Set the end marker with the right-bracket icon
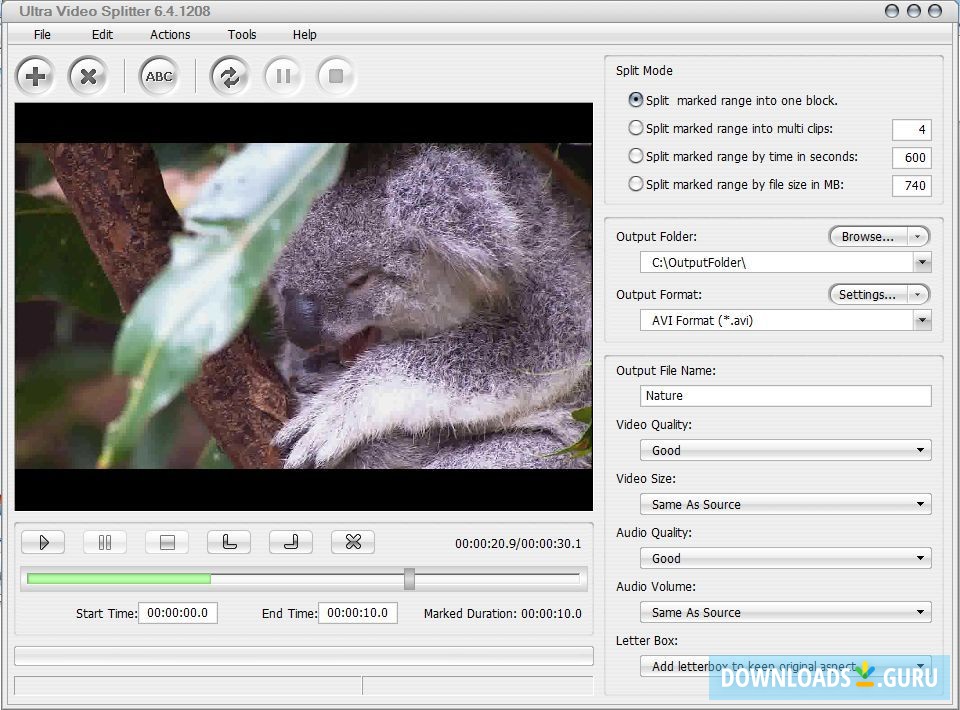Viewport: 960px width, 710px height. 290,541
